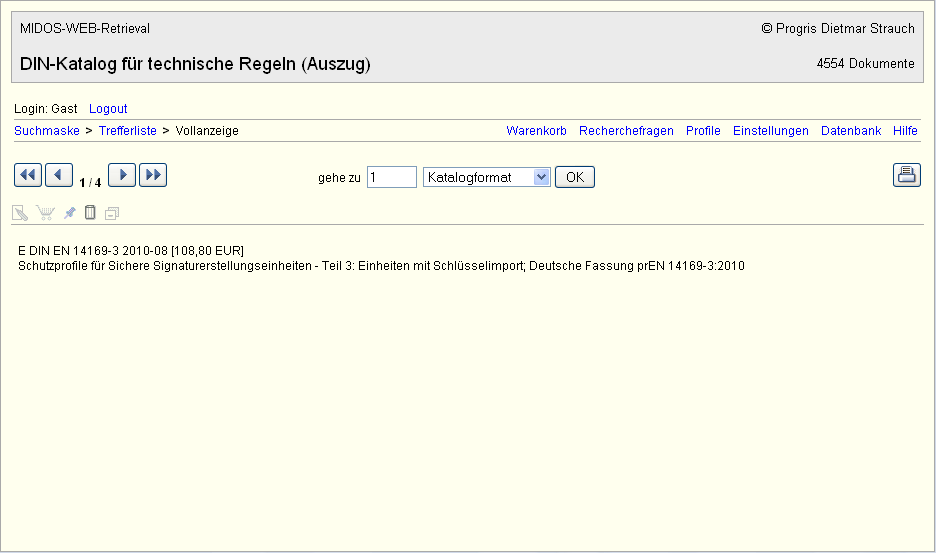Open the Einstellungen page
Screen dimensions: 936x553
point(770,131)
